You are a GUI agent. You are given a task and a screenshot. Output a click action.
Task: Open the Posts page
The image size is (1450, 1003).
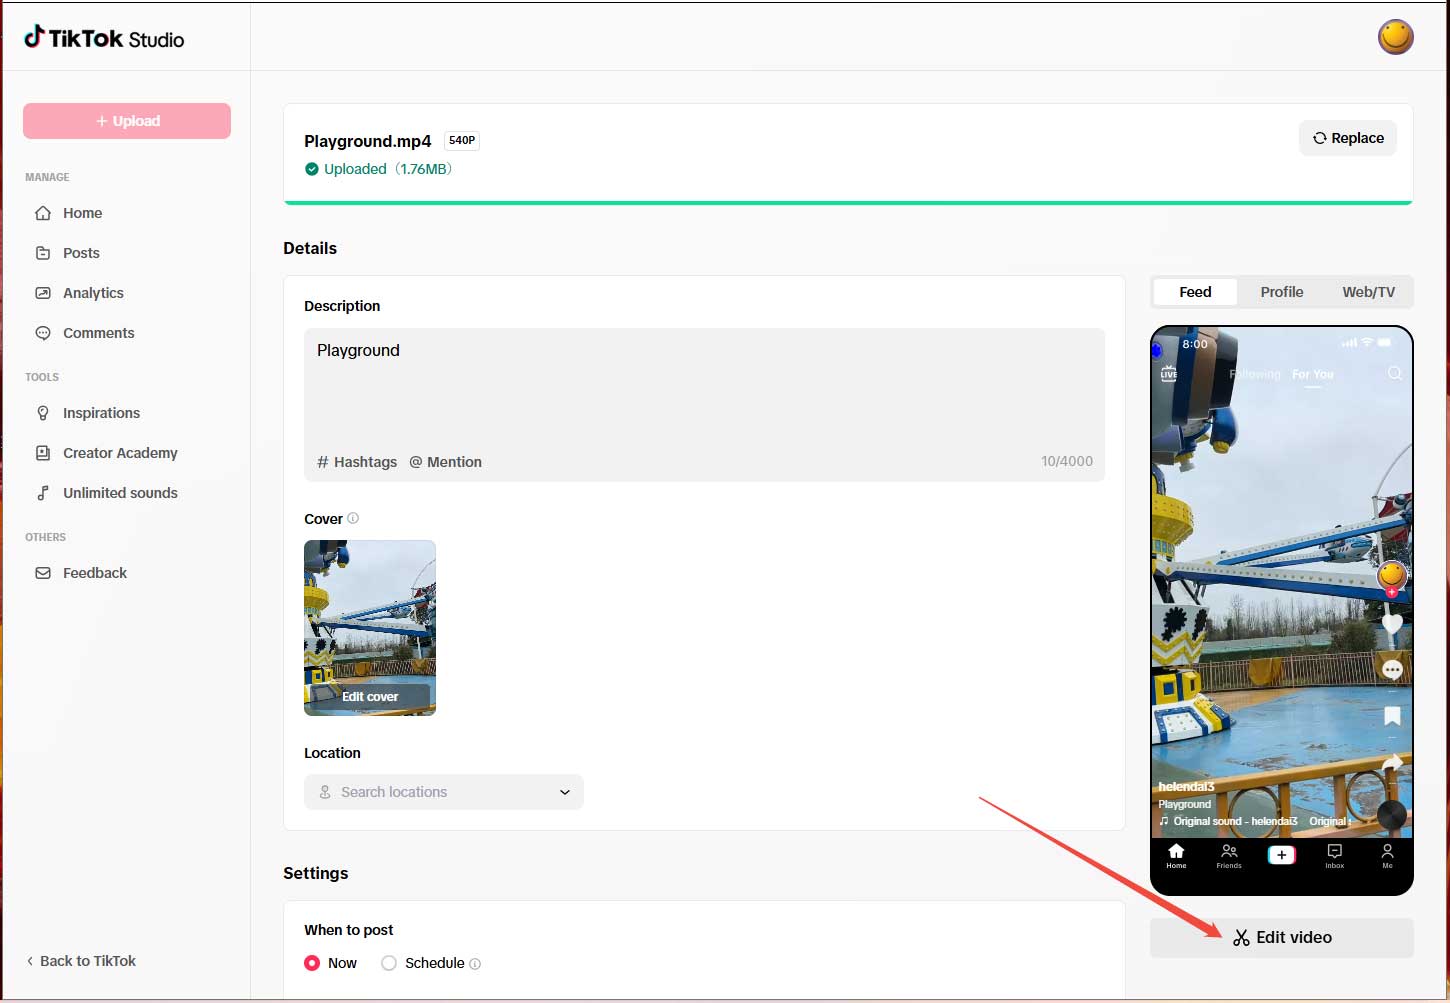80,252
